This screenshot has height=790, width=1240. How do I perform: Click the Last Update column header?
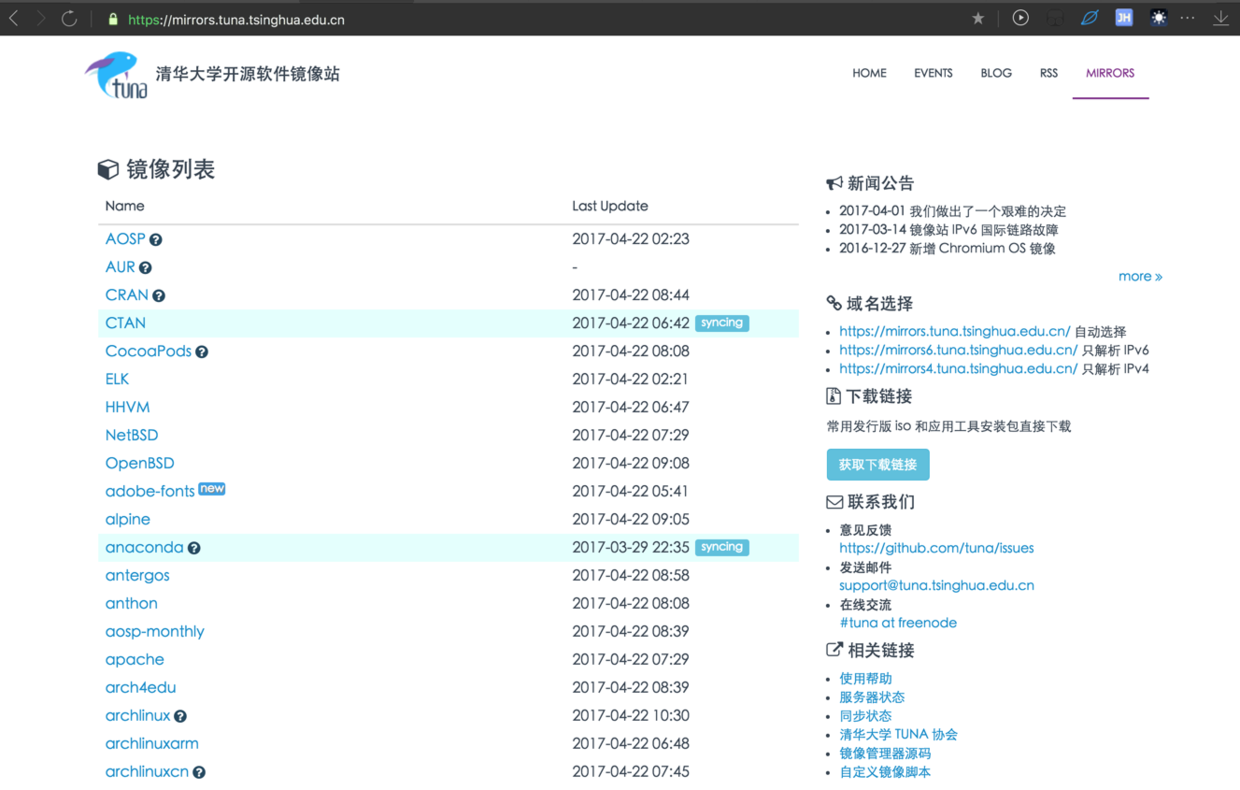[x=610, y=206]
